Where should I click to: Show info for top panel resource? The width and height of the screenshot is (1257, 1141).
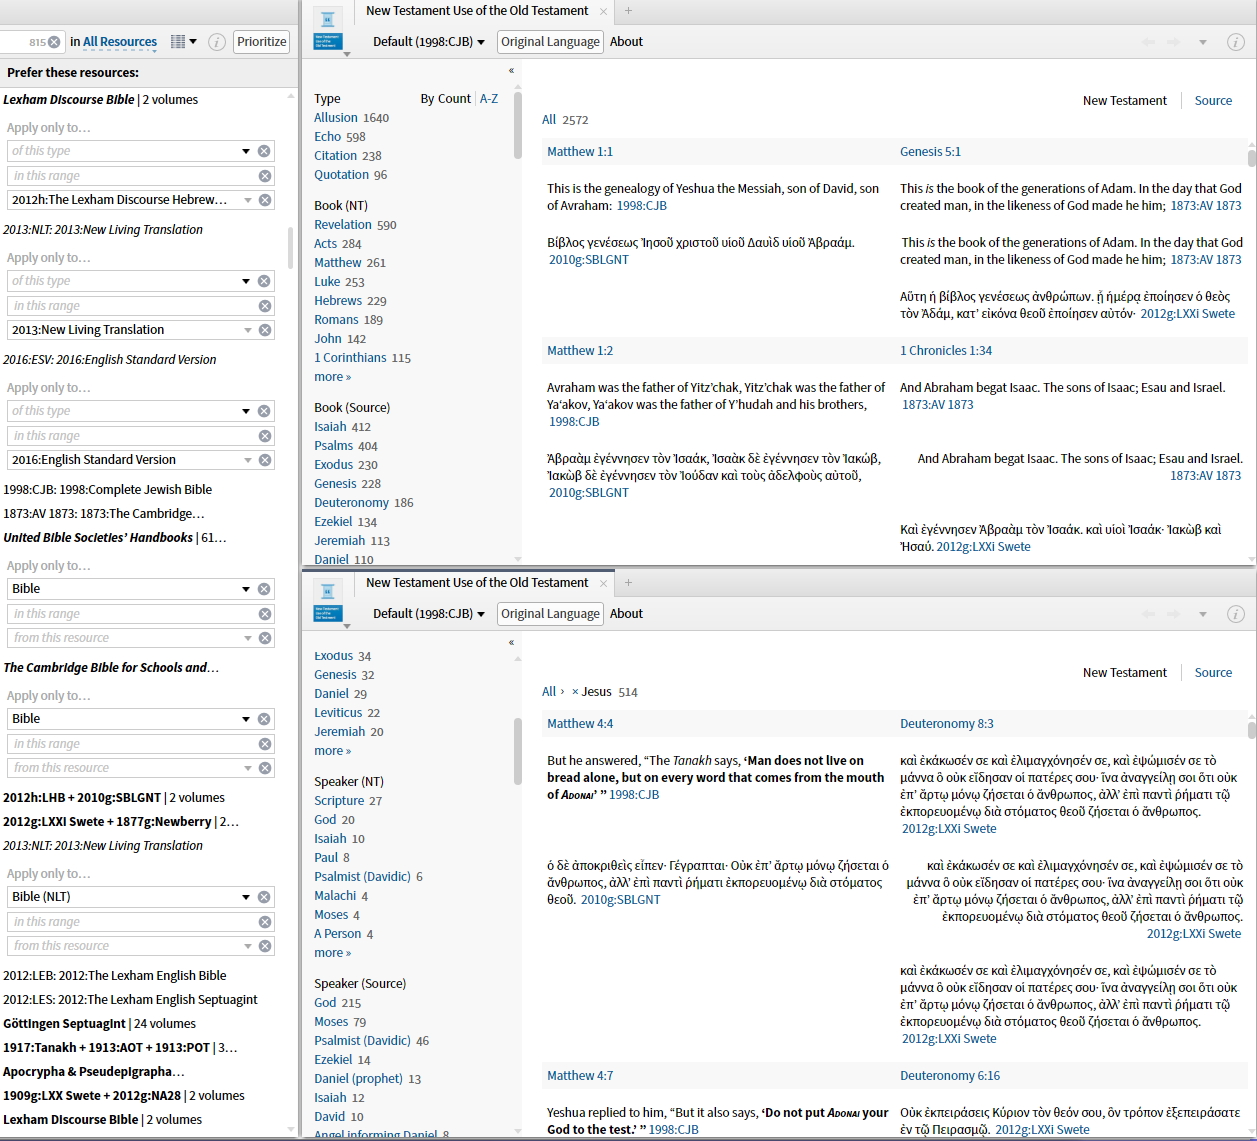click(1236, 42)
